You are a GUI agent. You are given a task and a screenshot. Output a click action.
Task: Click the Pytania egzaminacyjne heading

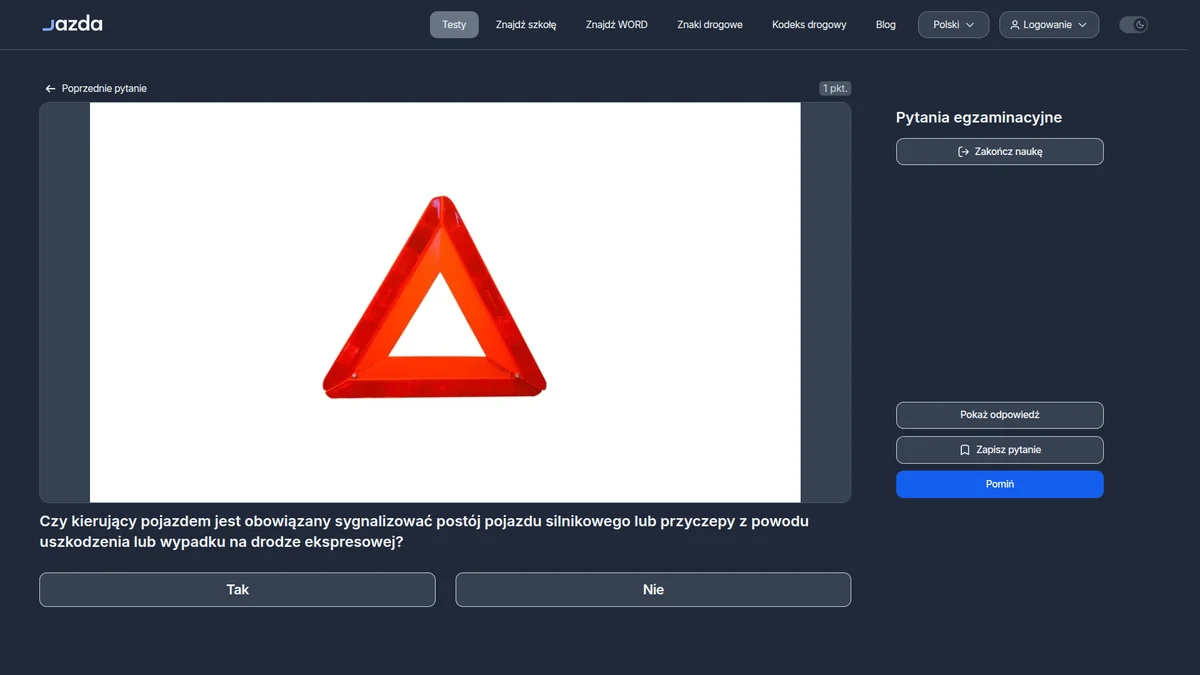point(979,118)
